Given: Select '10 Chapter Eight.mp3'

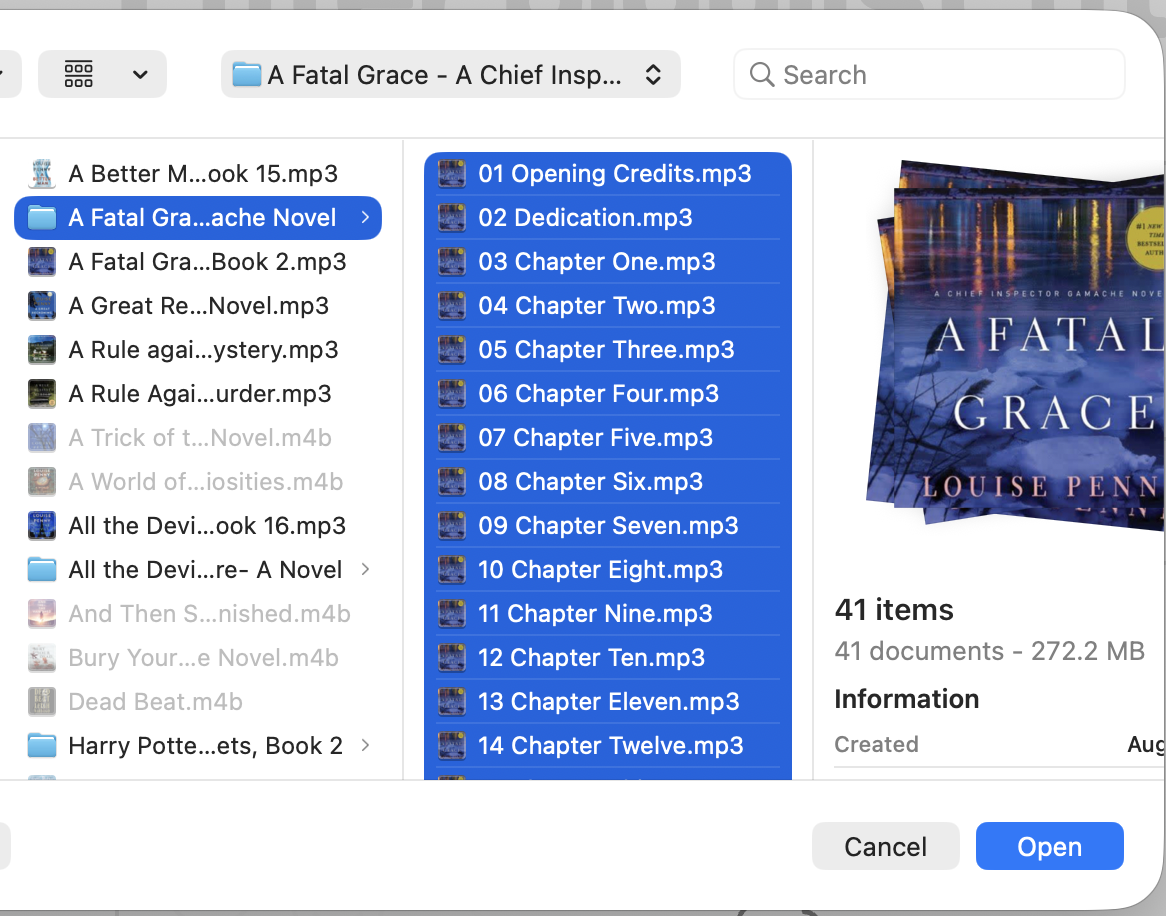Looking at the screenshot, I should (x=608, y=570).
